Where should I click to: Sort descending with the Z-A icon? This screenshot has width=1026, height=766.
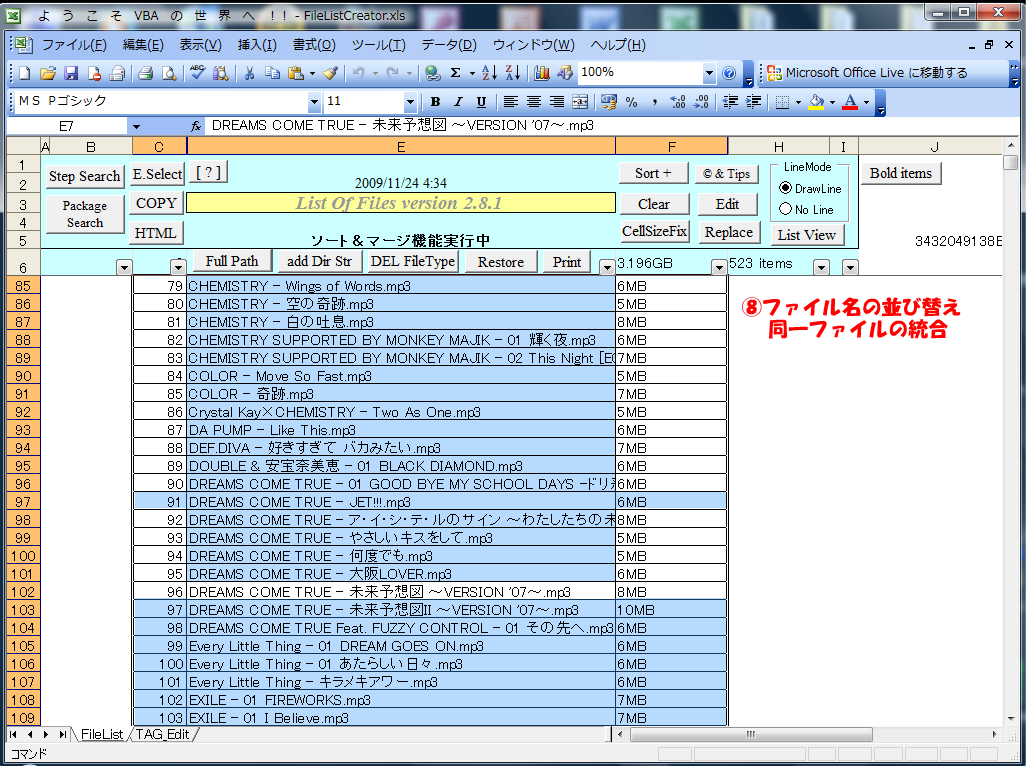(x=513, y=73)
